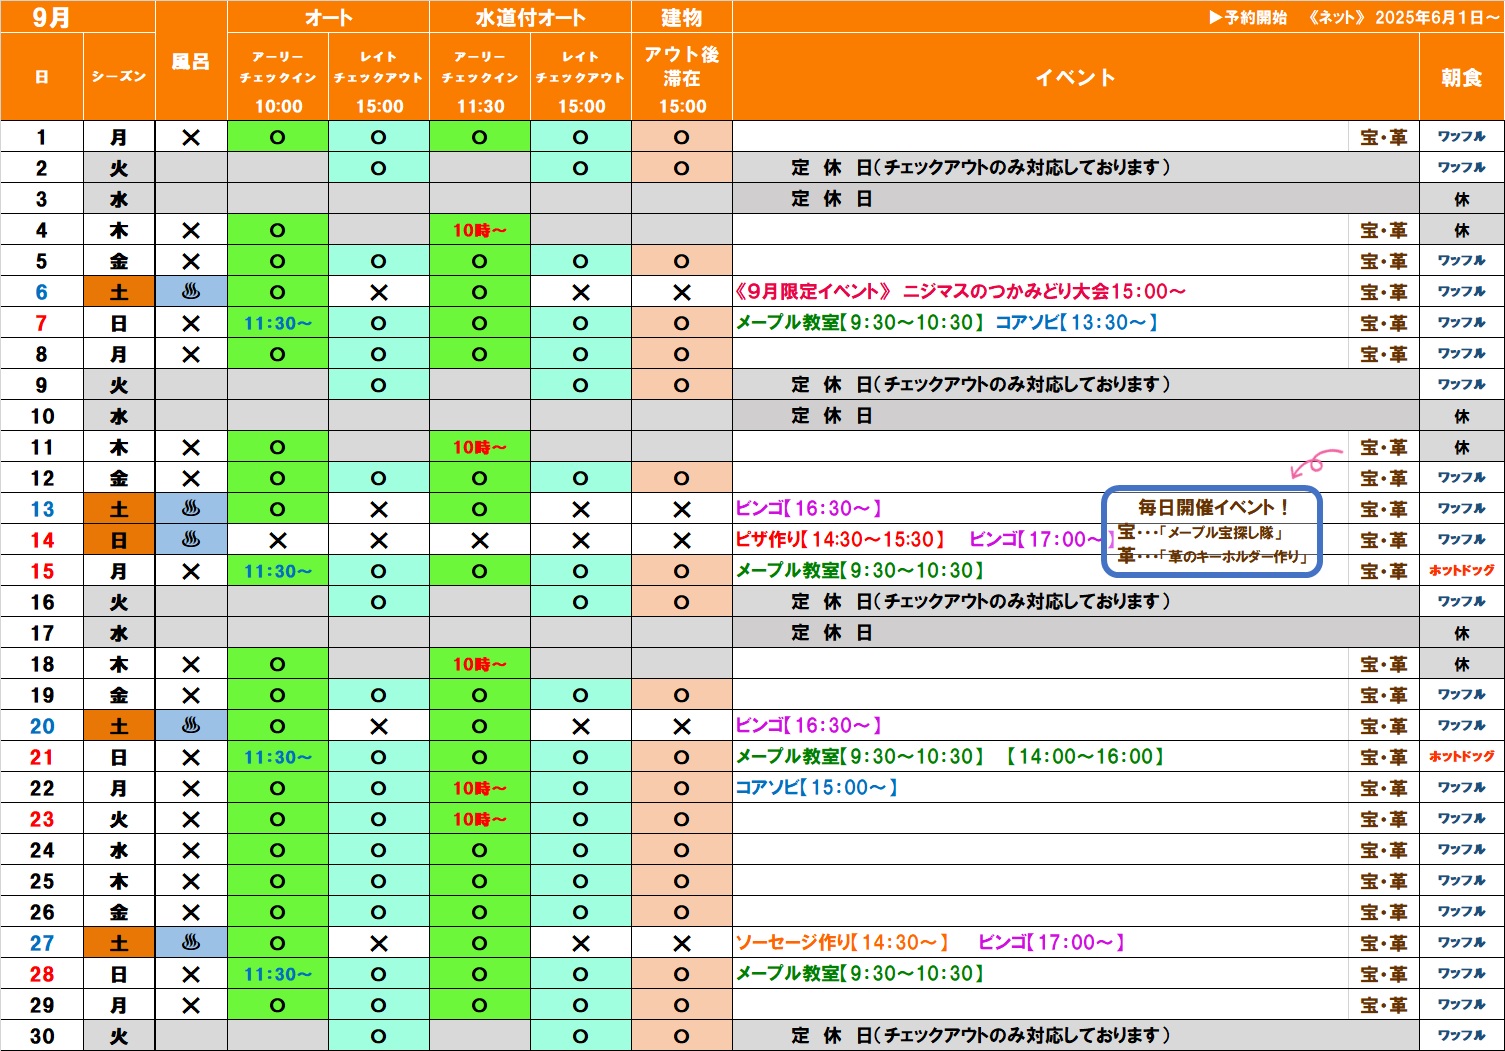Click ビンゴ【16:30〜】 on the 20th
1505x1051 pixels.
point(809,726)
